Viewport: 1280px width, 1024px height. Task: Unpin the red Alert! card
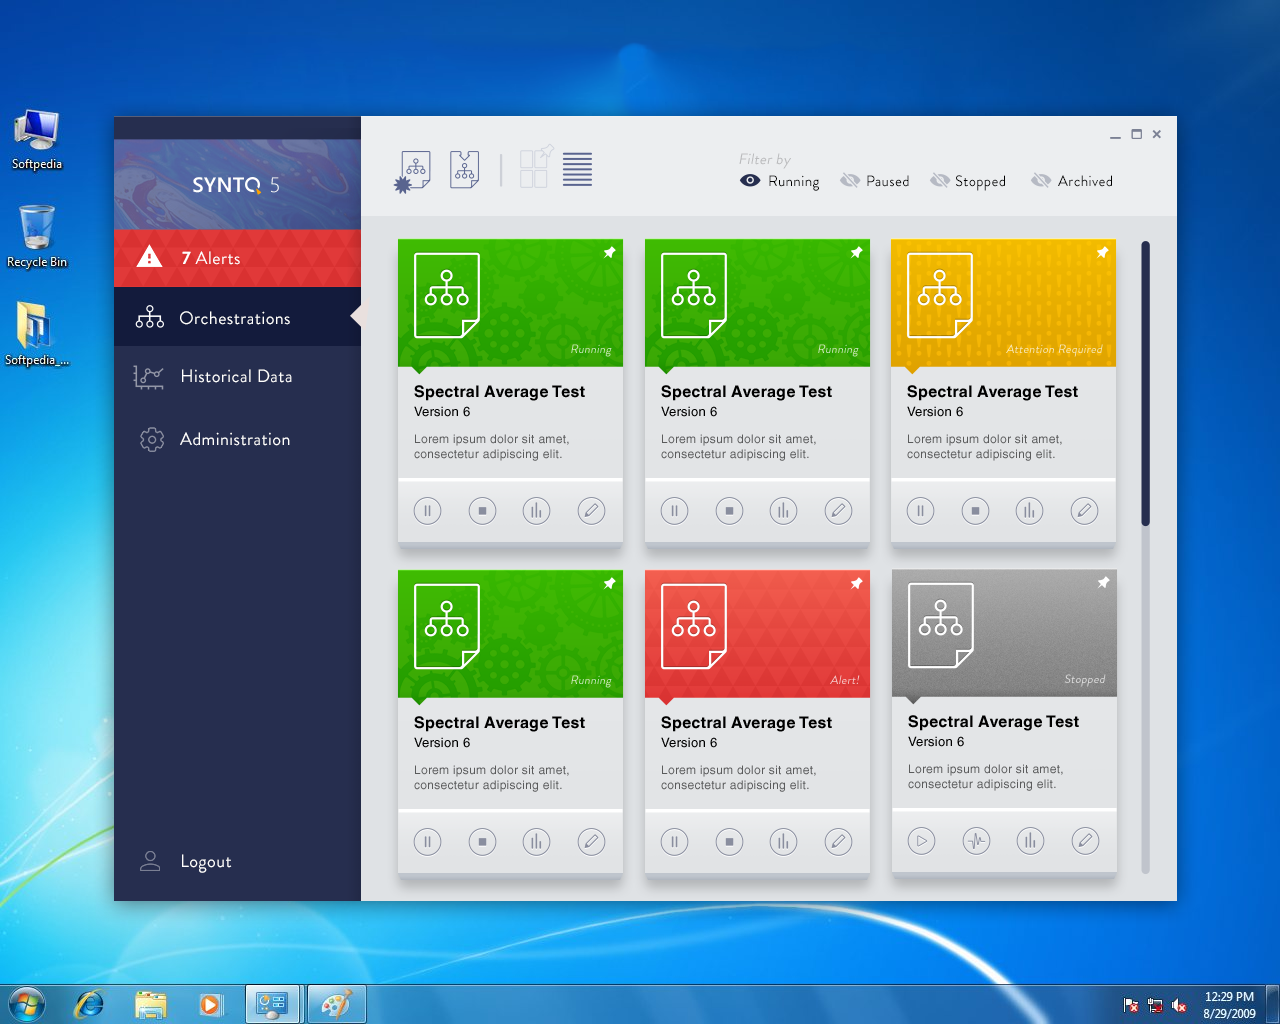[856, 584]
